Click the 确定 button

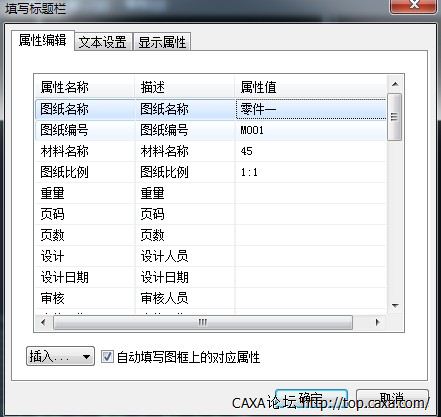[311, 398]
